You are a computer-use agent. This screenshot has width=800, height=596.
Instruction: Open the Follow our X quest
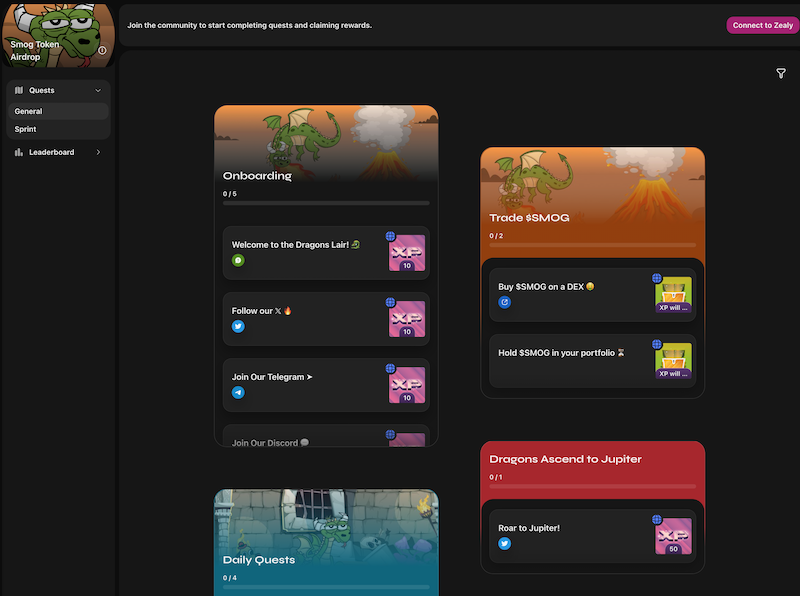click(x=326, y=319)
